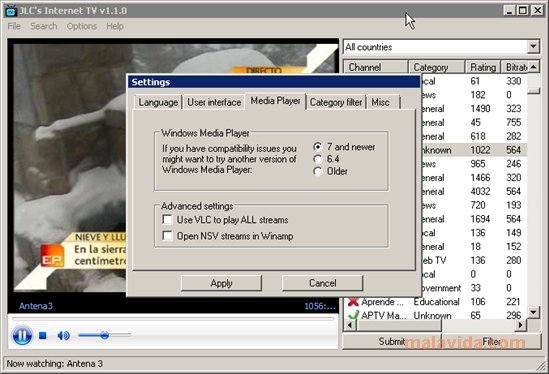Sort list by Channel column header
The width and height of the screenshot is (549, 374).
pos(376,67)
